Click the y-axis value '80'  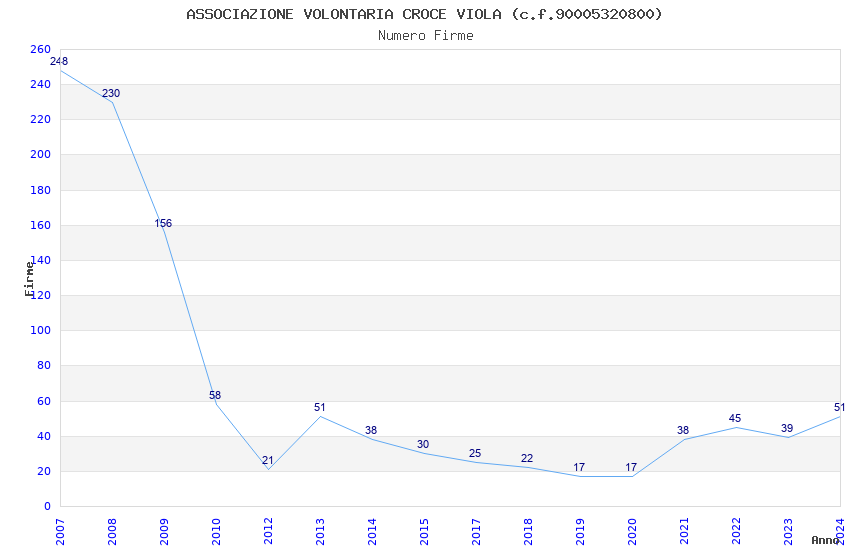point(44,366)
